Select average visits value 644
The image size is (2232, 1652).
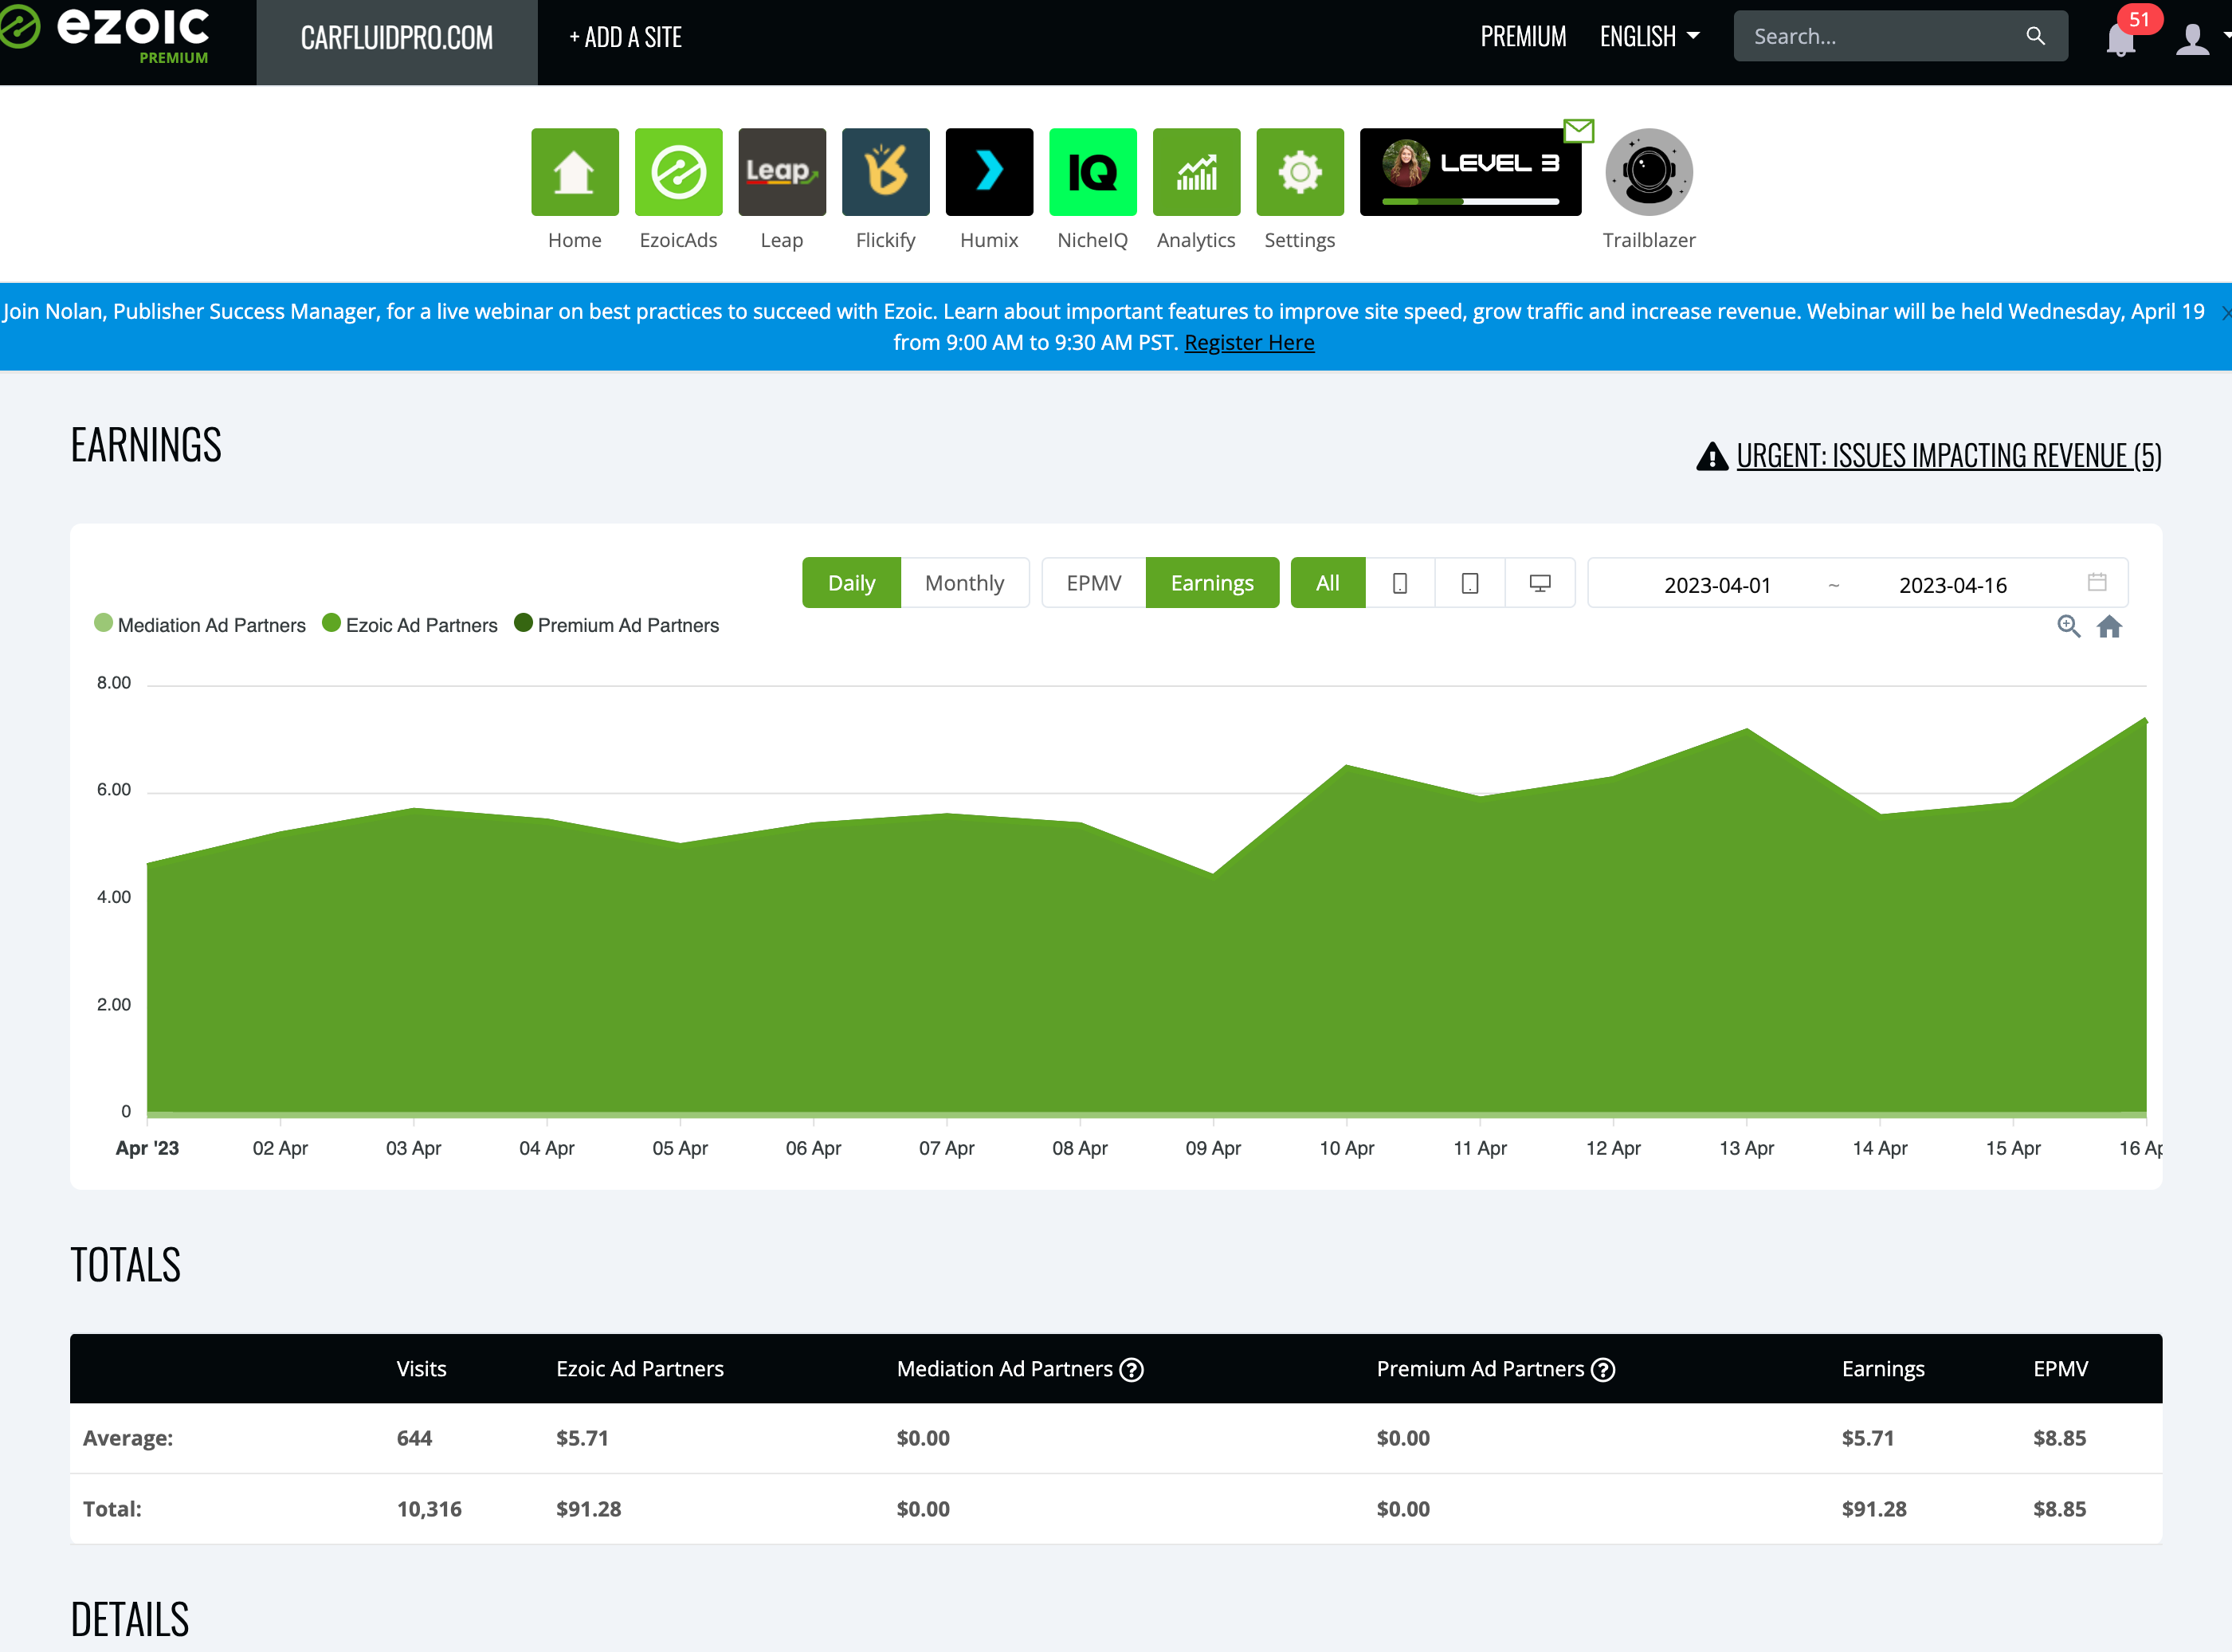click(x=414, y=1438)
